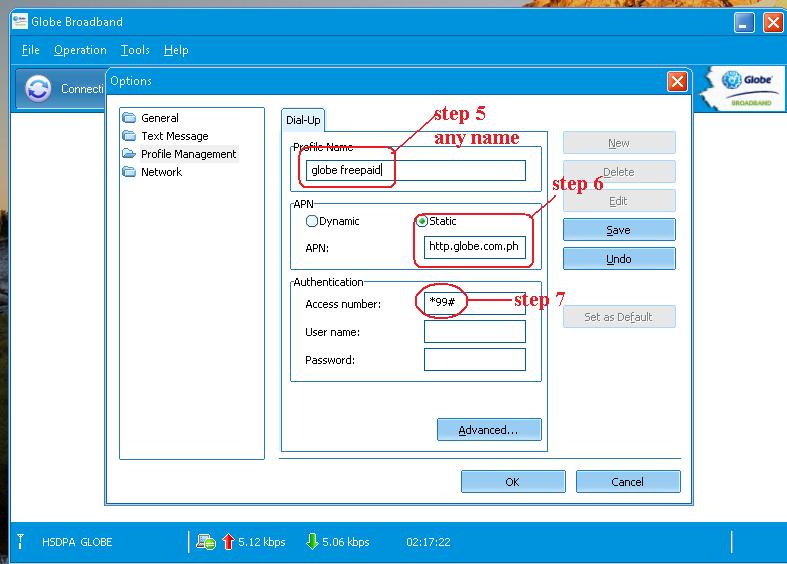Click the User name field
This screenshot has width=787, height=564.
(x=474, y=332)
